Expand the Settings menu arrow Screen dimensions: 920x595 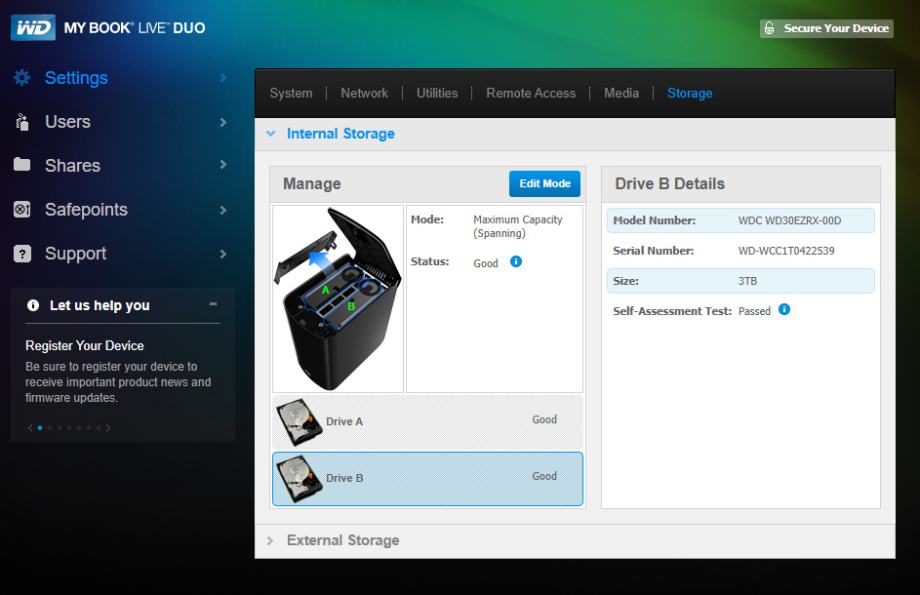222,77
